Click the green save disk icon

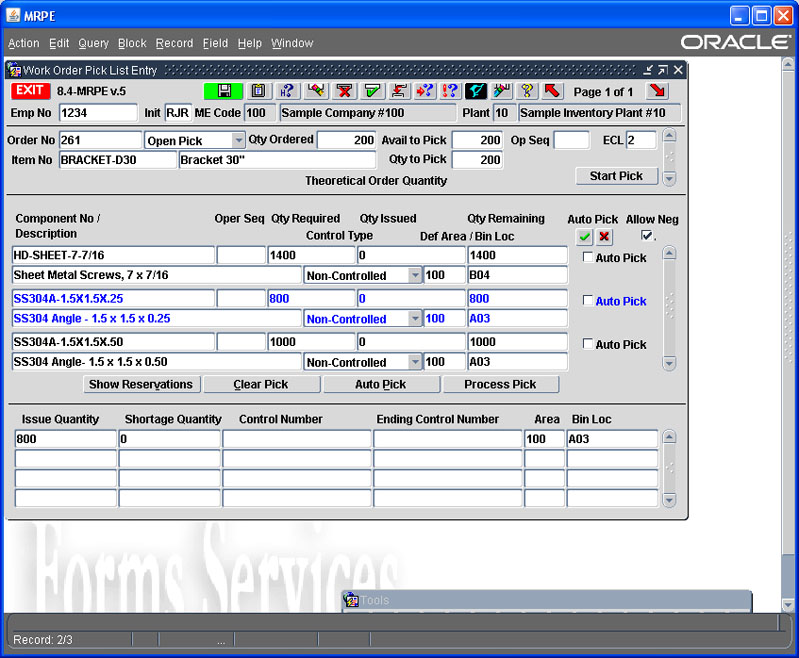pos(224,91)
